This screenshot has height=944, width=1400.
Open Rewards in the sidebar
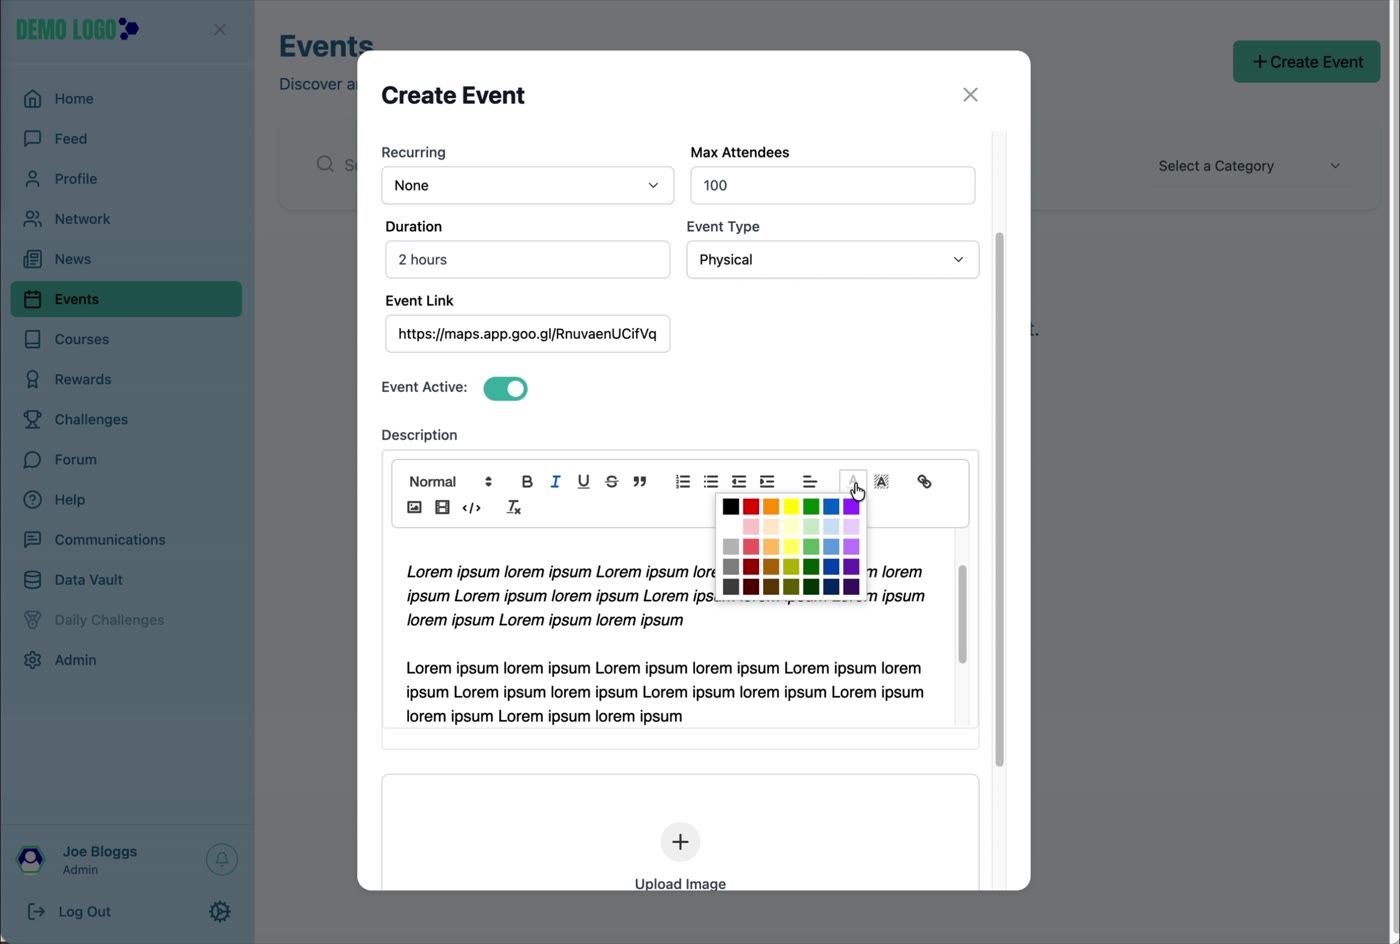(x=126, y=379)
